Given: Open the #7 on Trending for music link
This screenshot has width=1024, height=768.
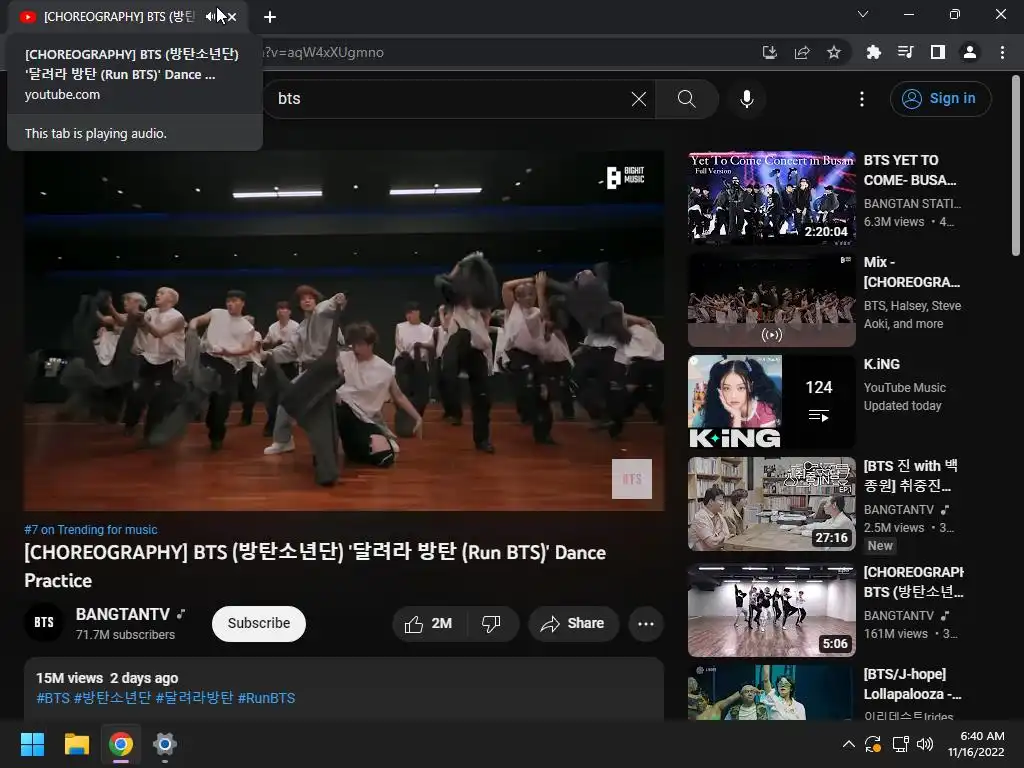Looking at the screenshot, I should click(x=91, y=530).
